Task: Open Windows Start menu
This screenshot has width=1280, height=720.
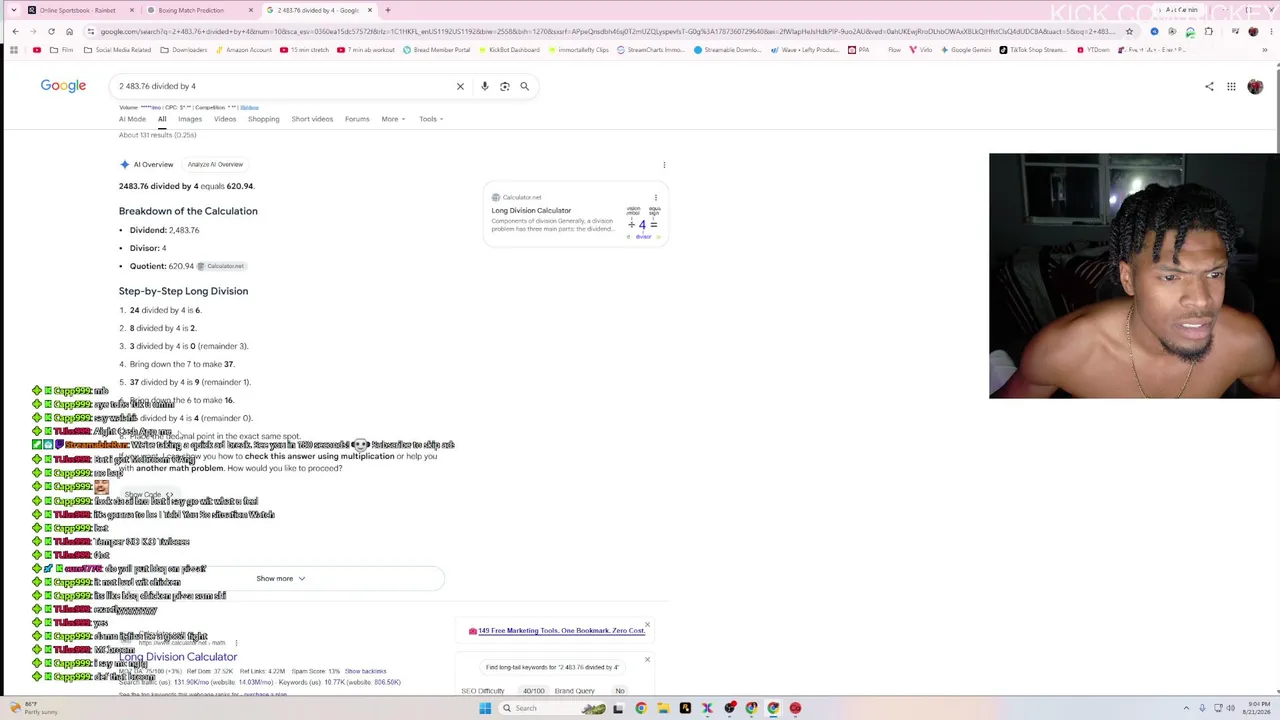Action: pyautogui.click(x=485, y=708)
